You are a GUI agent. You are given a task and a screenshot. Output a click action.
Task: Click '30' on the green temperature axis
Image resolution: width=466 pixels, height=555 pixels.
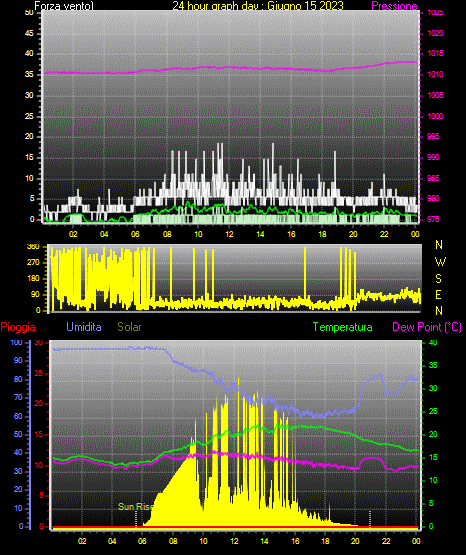433,388
